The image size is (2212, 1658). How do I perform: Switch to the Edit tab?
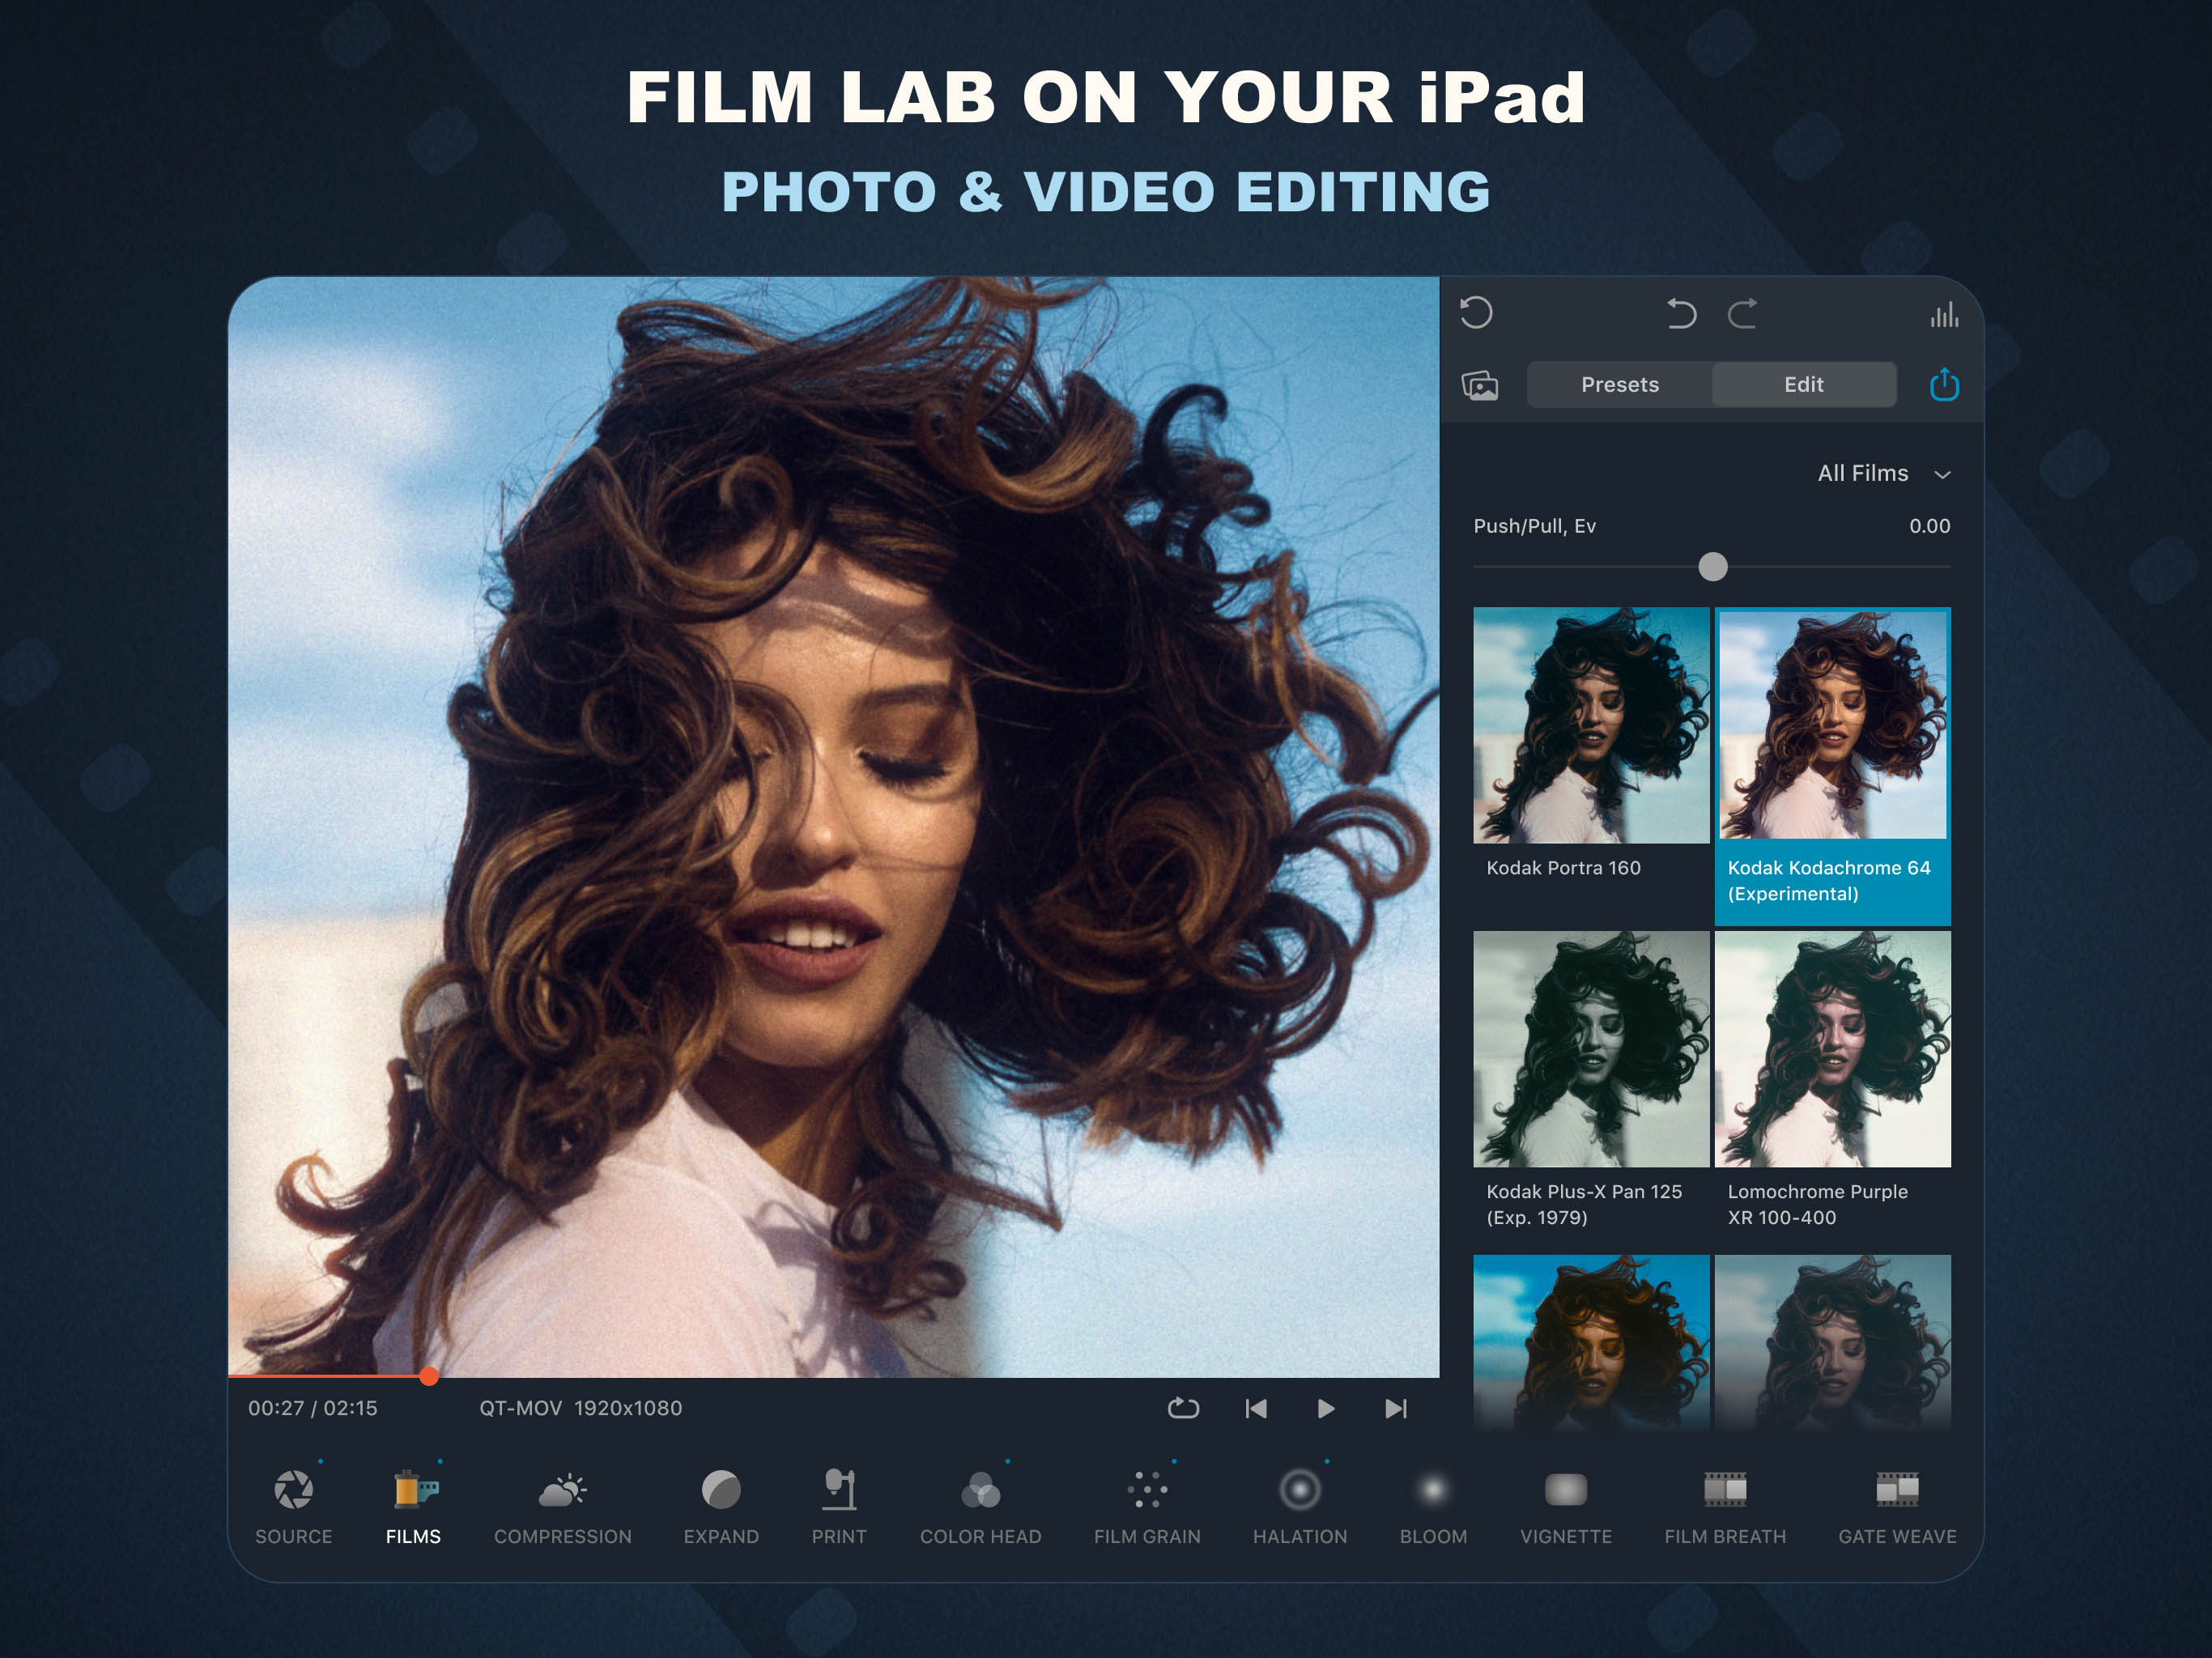pyautogui.click(x=1803, y=385)
